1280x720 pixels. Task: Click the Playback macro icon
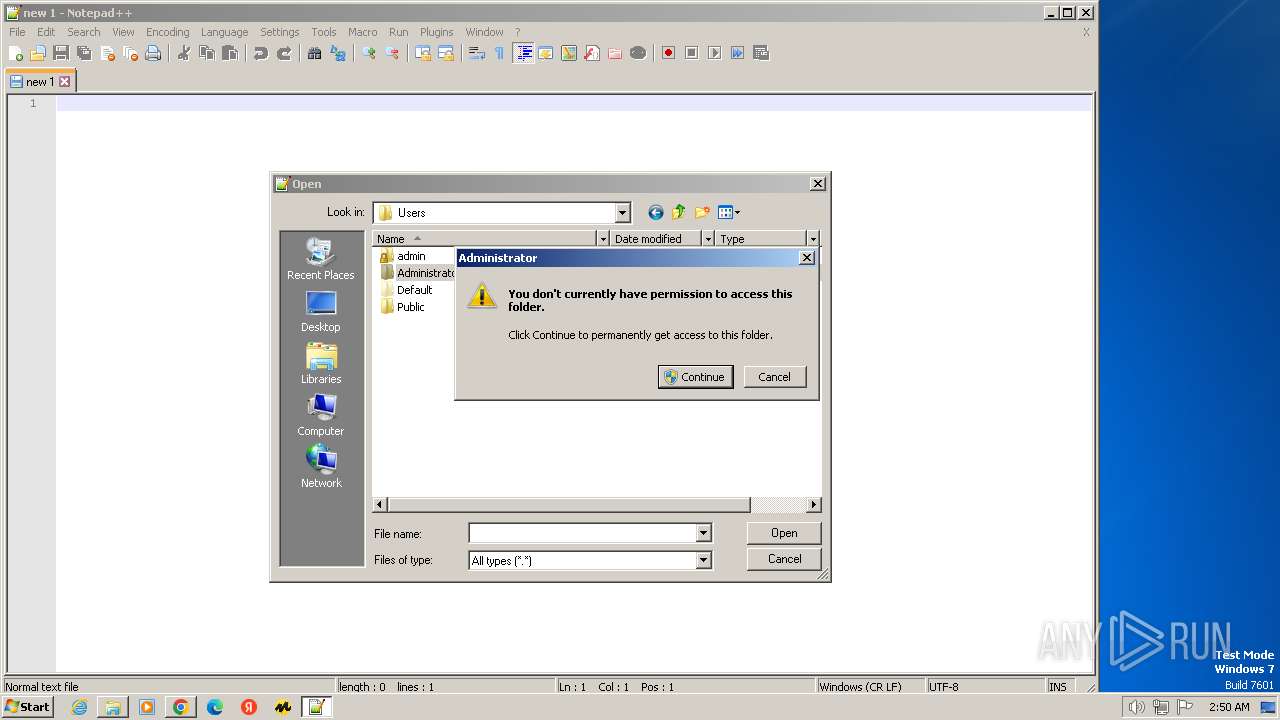714,53
